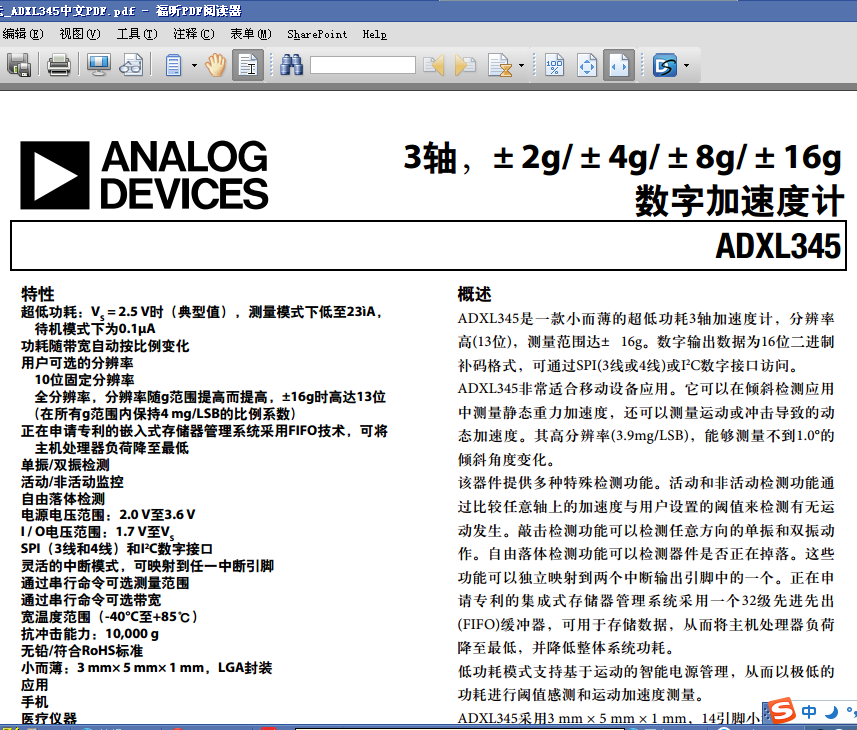Click the 特性 section heading
This screenshot has width=857, height=730.
click(x=38, y=294)
